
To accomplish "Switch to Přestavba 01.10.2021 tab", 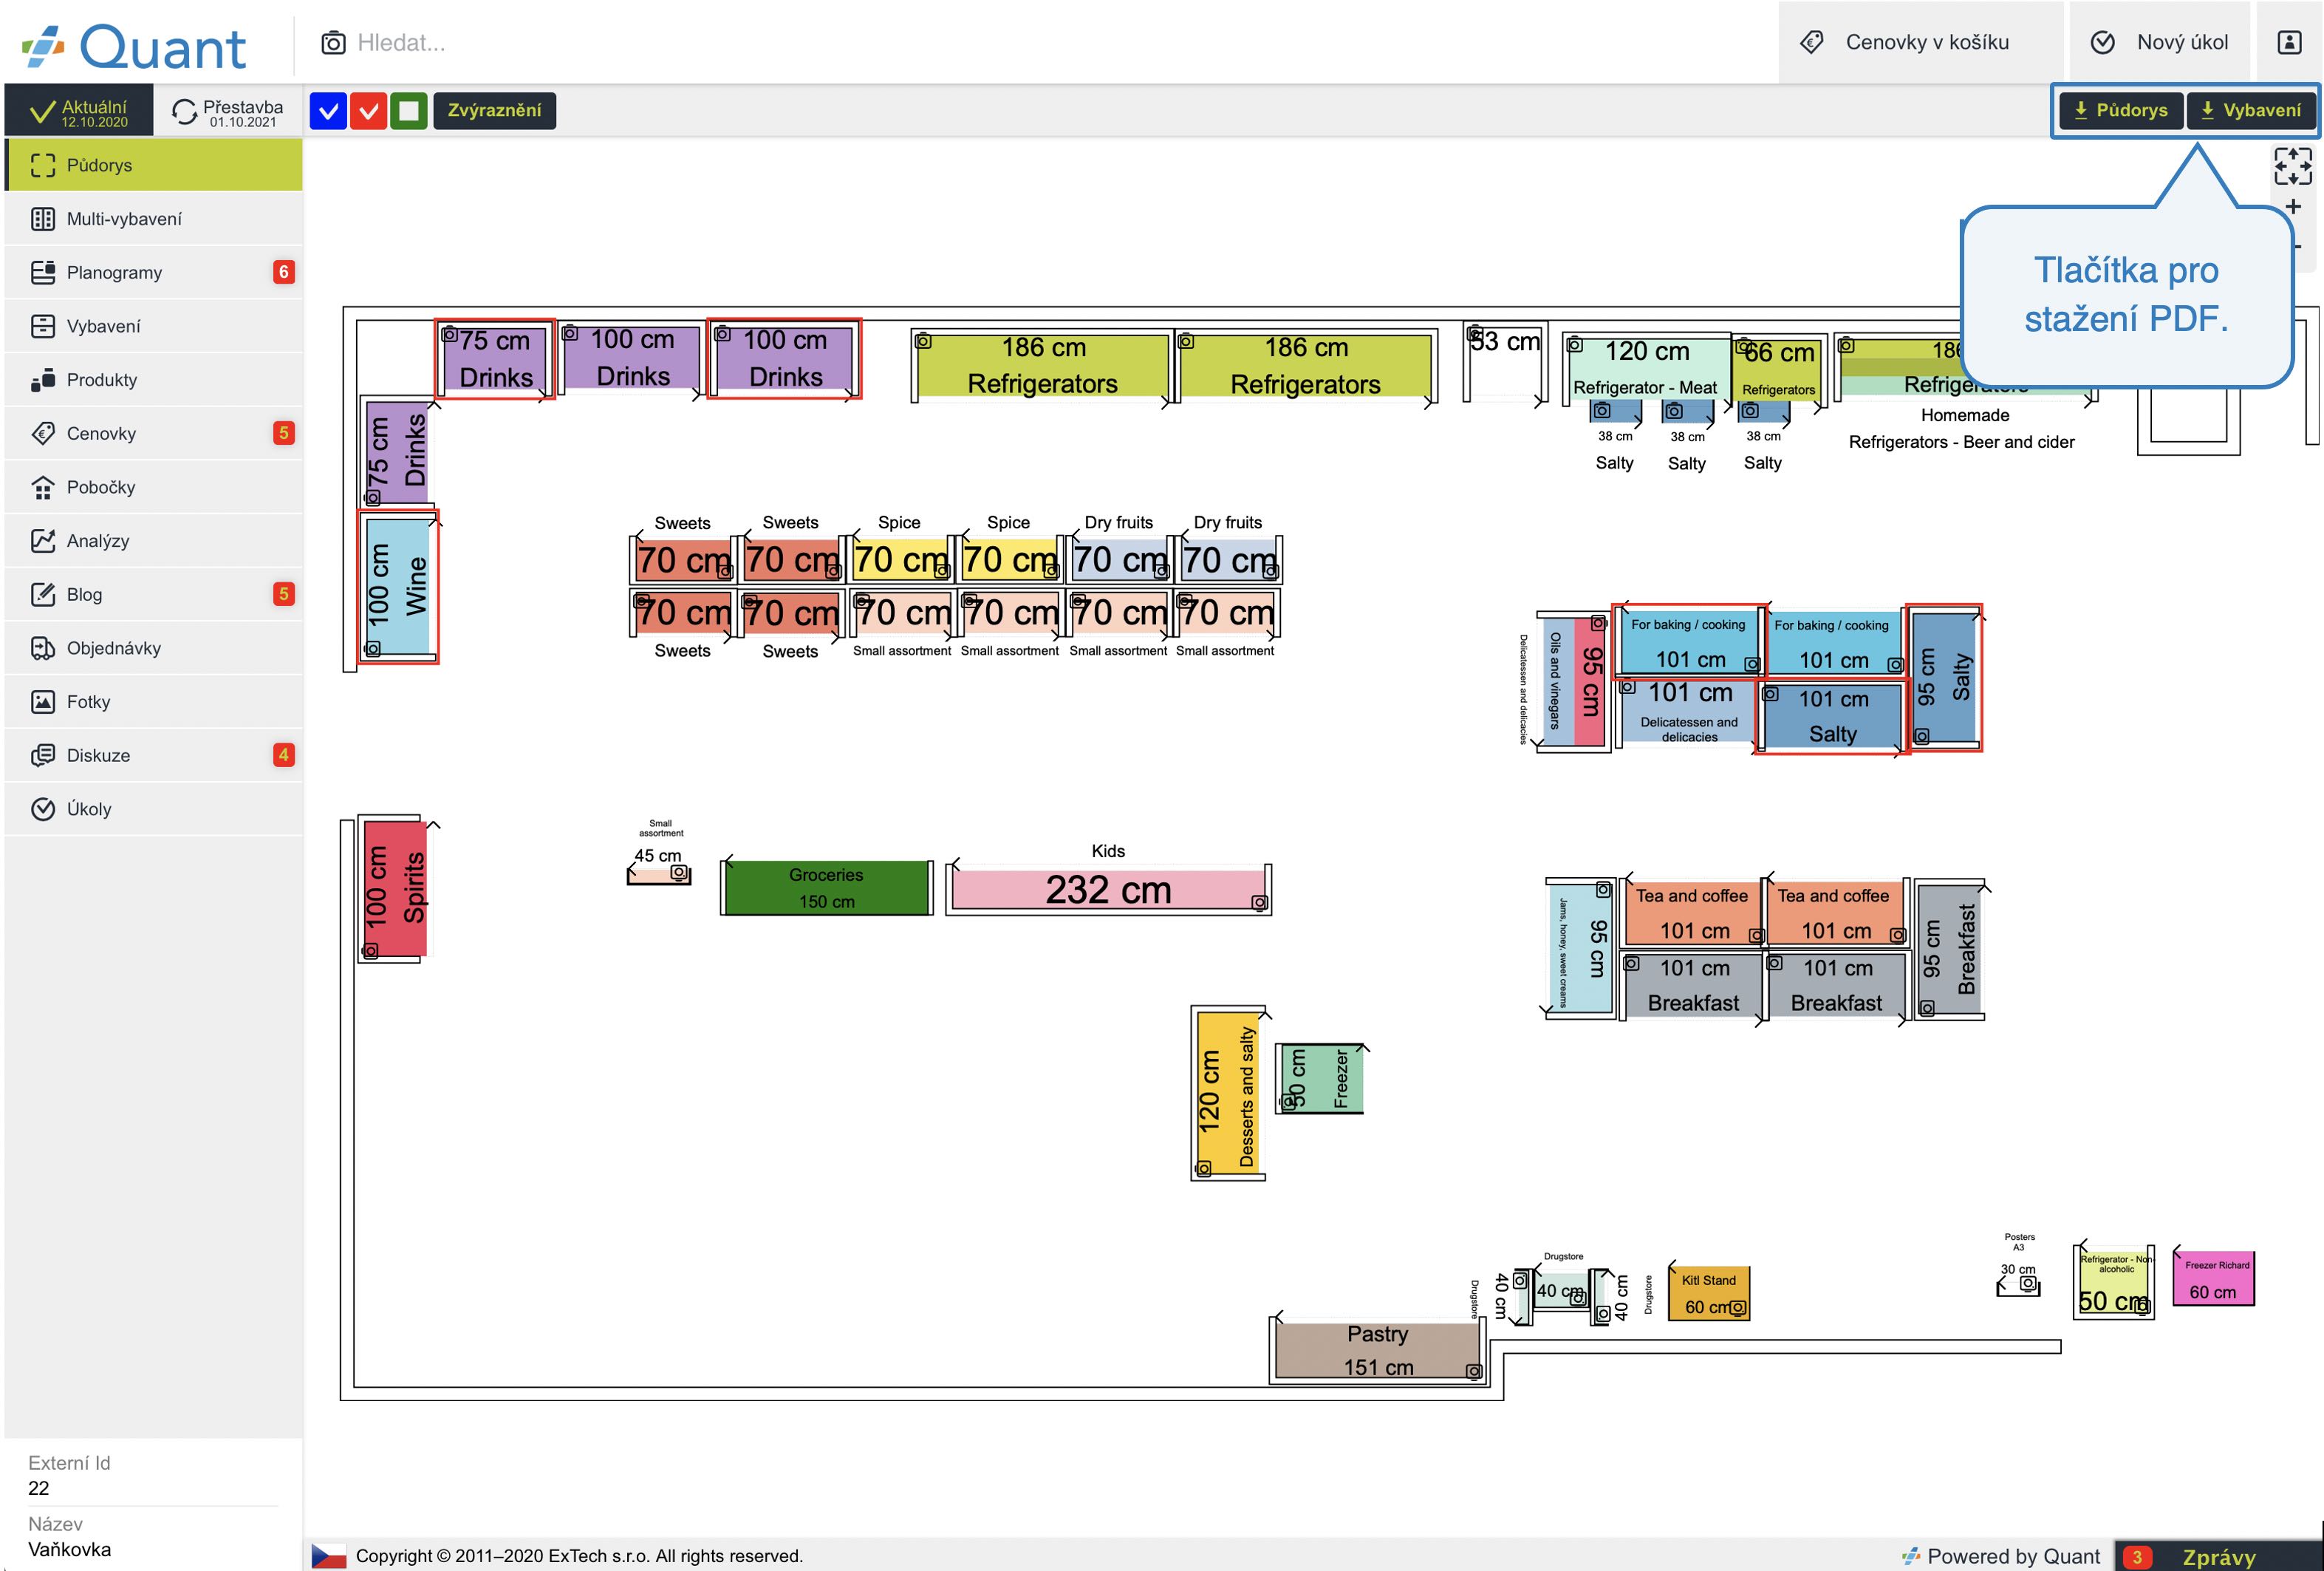I will pos(229,111).
